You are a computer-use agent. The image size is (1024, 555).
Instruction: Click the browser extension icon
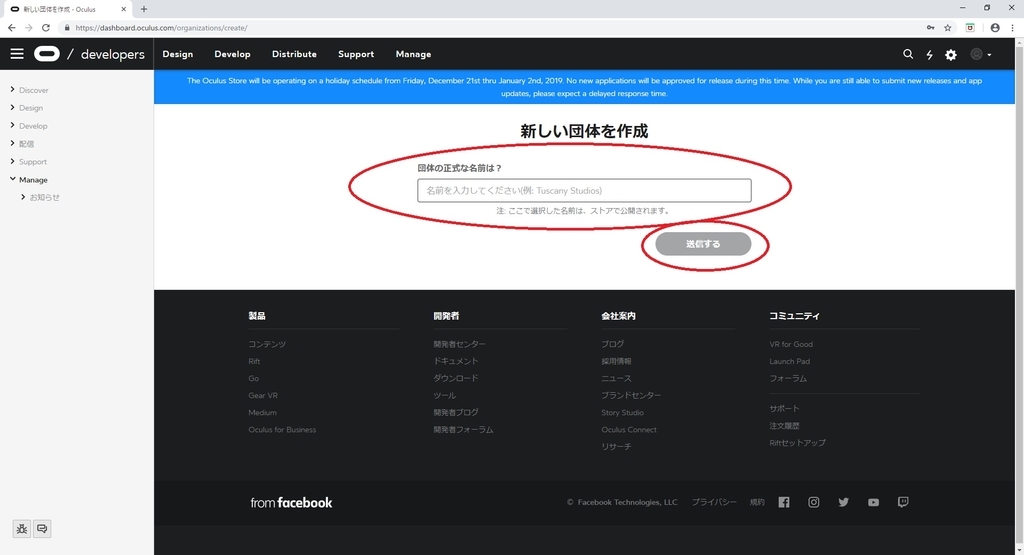(x=970, y=27)
